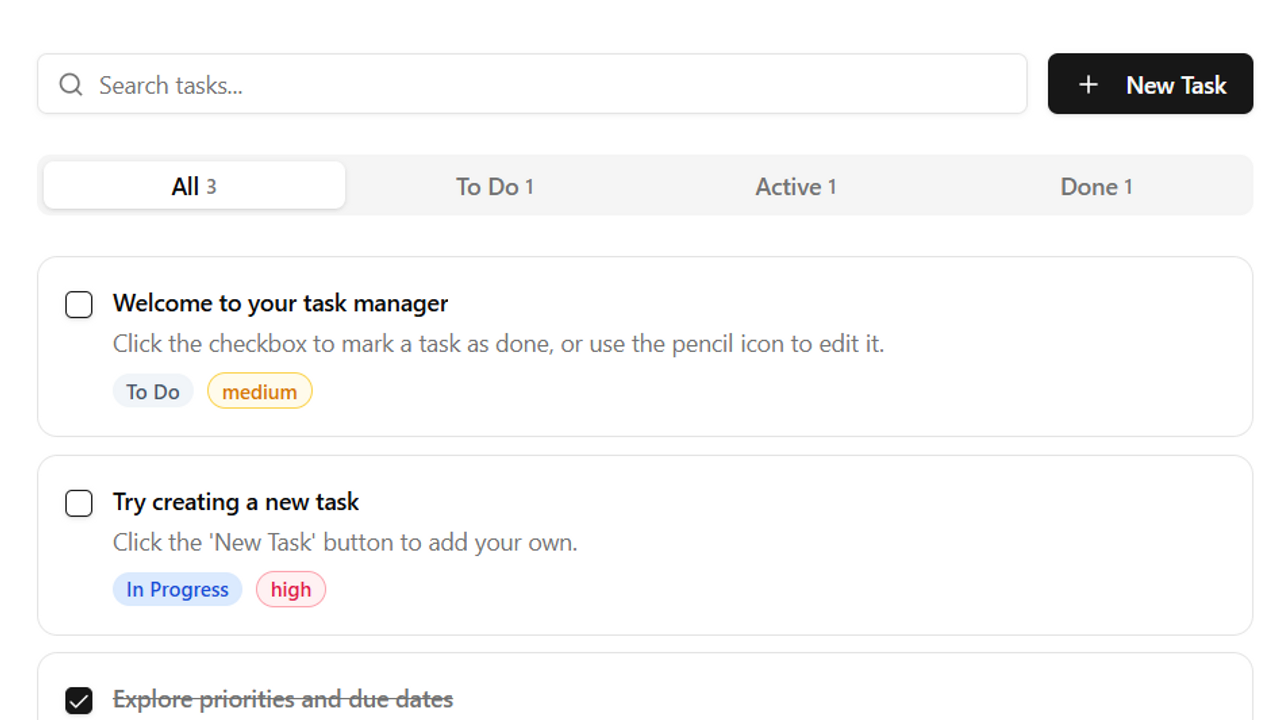
Task: Click the 'New Task' button description text
Action: point(345,543)
